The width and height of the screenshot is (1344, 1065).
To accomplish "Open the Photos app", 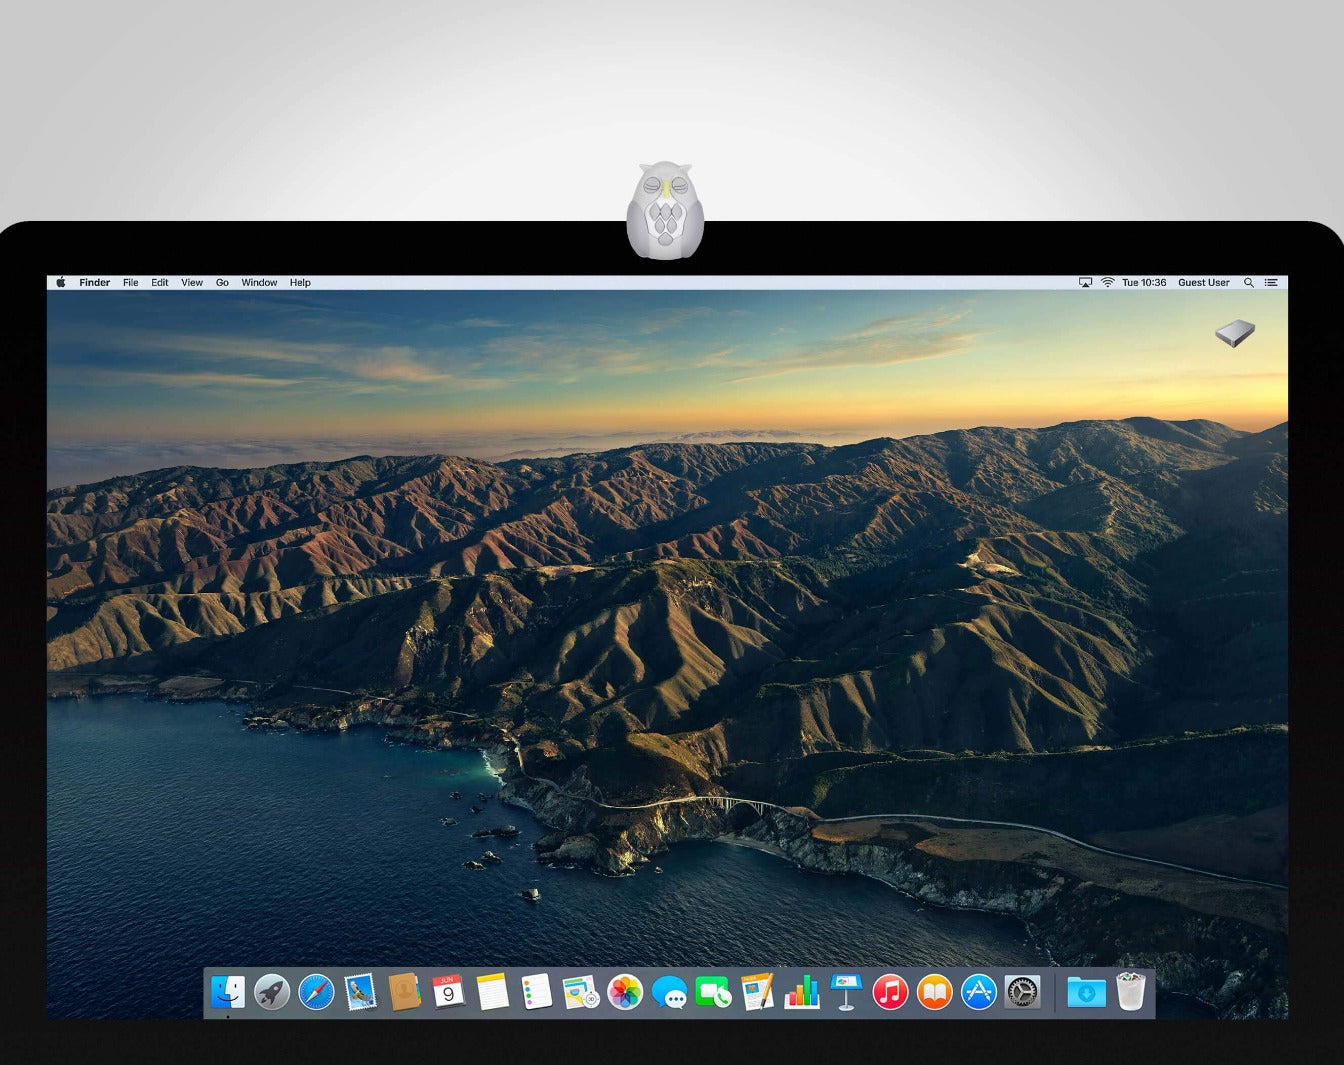I will pyautogui.click(x=623, y=993).
